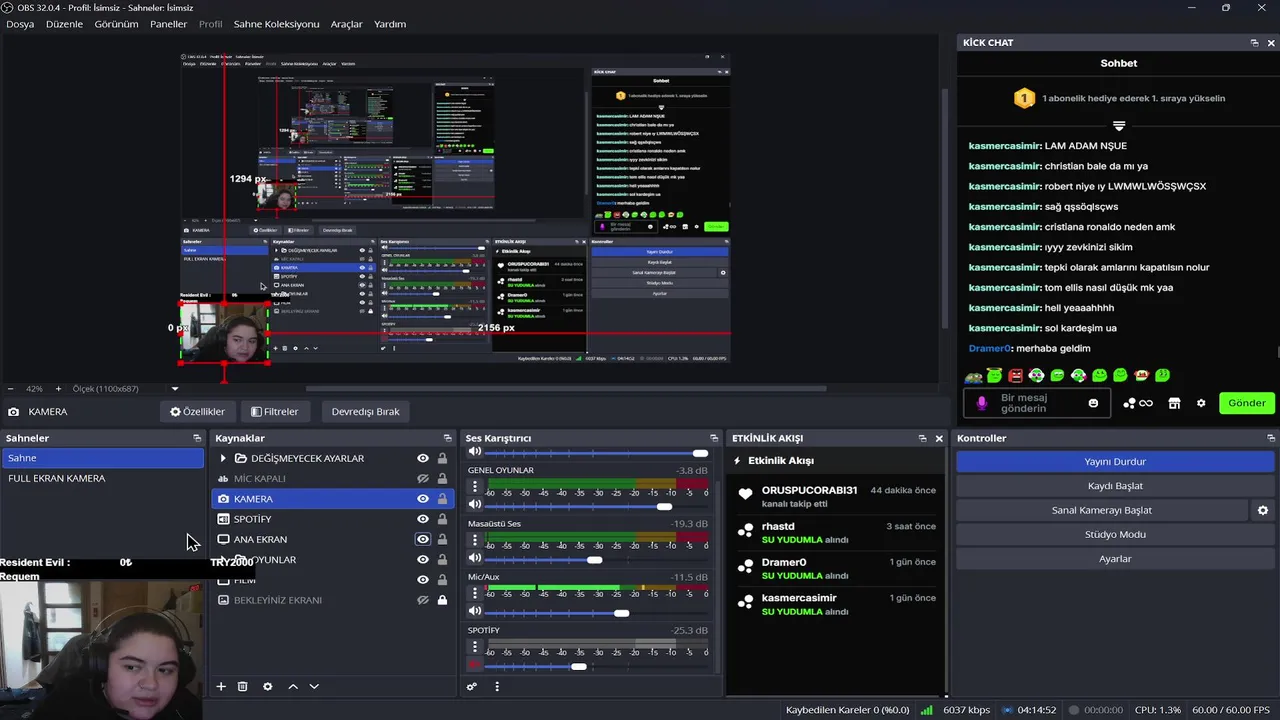Hide the KAMERA source

click(x=423, y=499)
